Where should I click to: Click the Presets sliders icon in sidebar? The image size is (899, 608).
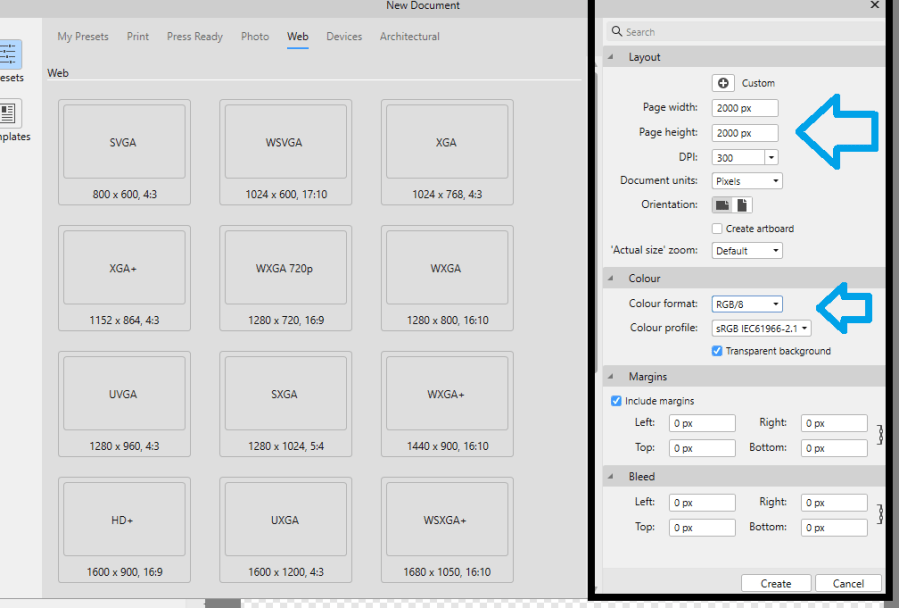click(x=8, y=54)
